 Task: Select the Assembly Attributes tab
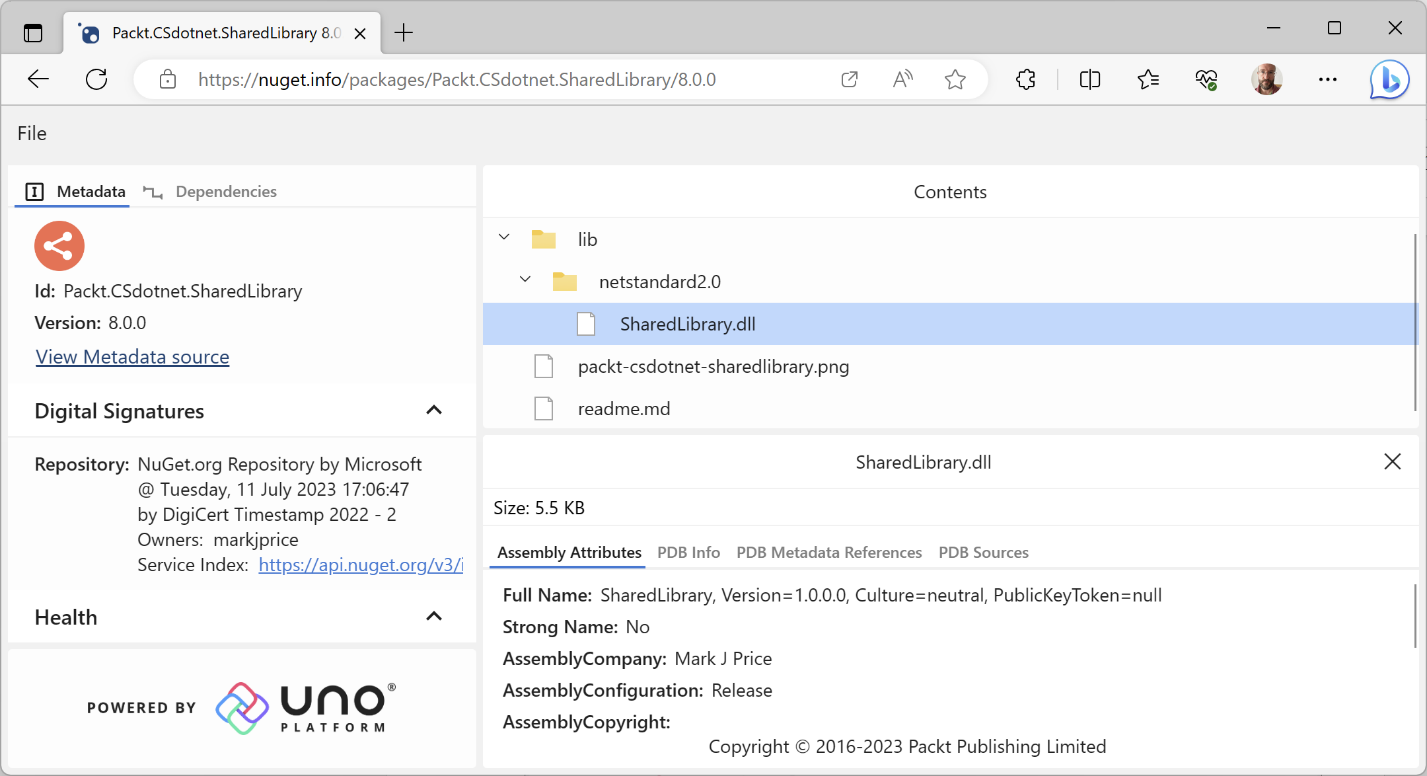click(x=569, y=552)
